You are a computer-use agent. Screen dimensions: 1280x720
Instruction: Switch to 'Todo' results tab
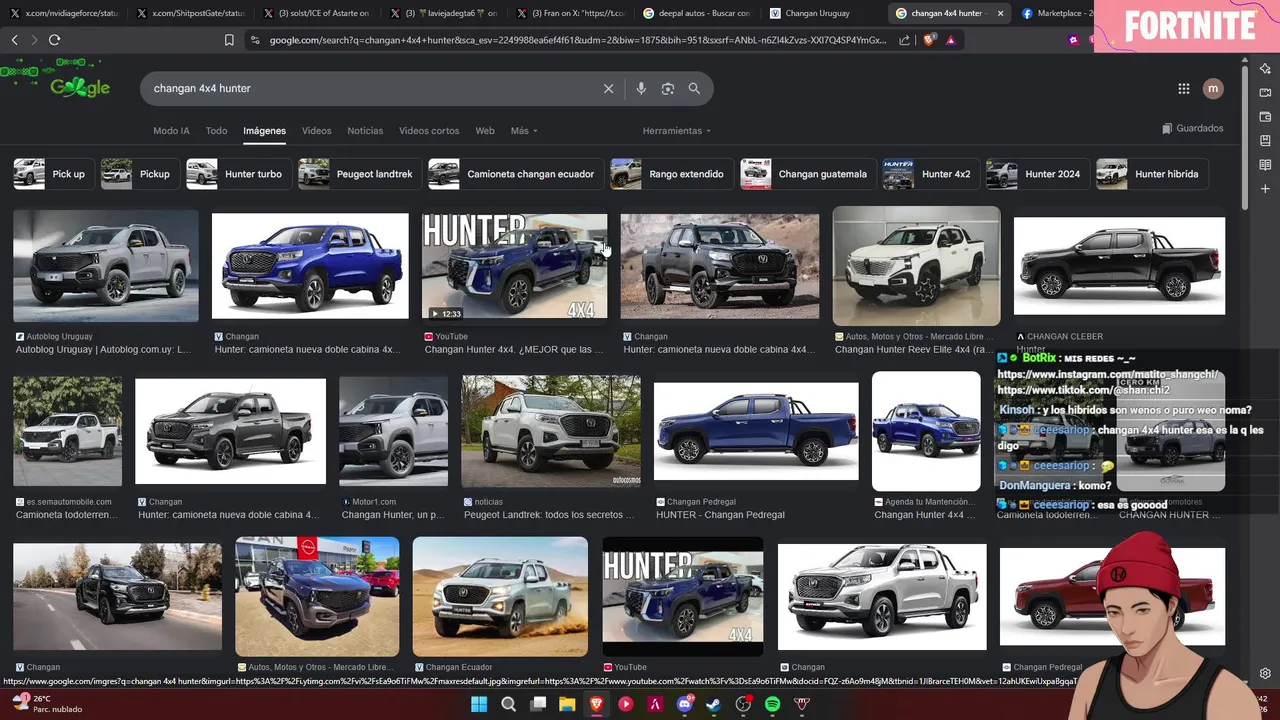point(216,131)
